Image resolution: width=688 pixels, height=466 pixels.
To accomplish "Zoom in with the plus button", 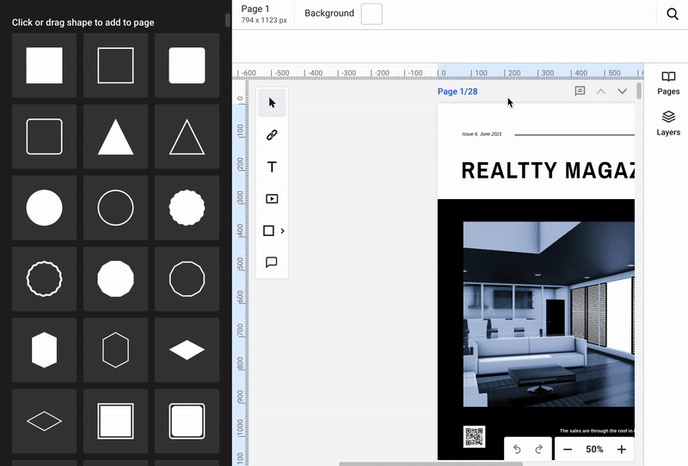I will click(621, 449).
